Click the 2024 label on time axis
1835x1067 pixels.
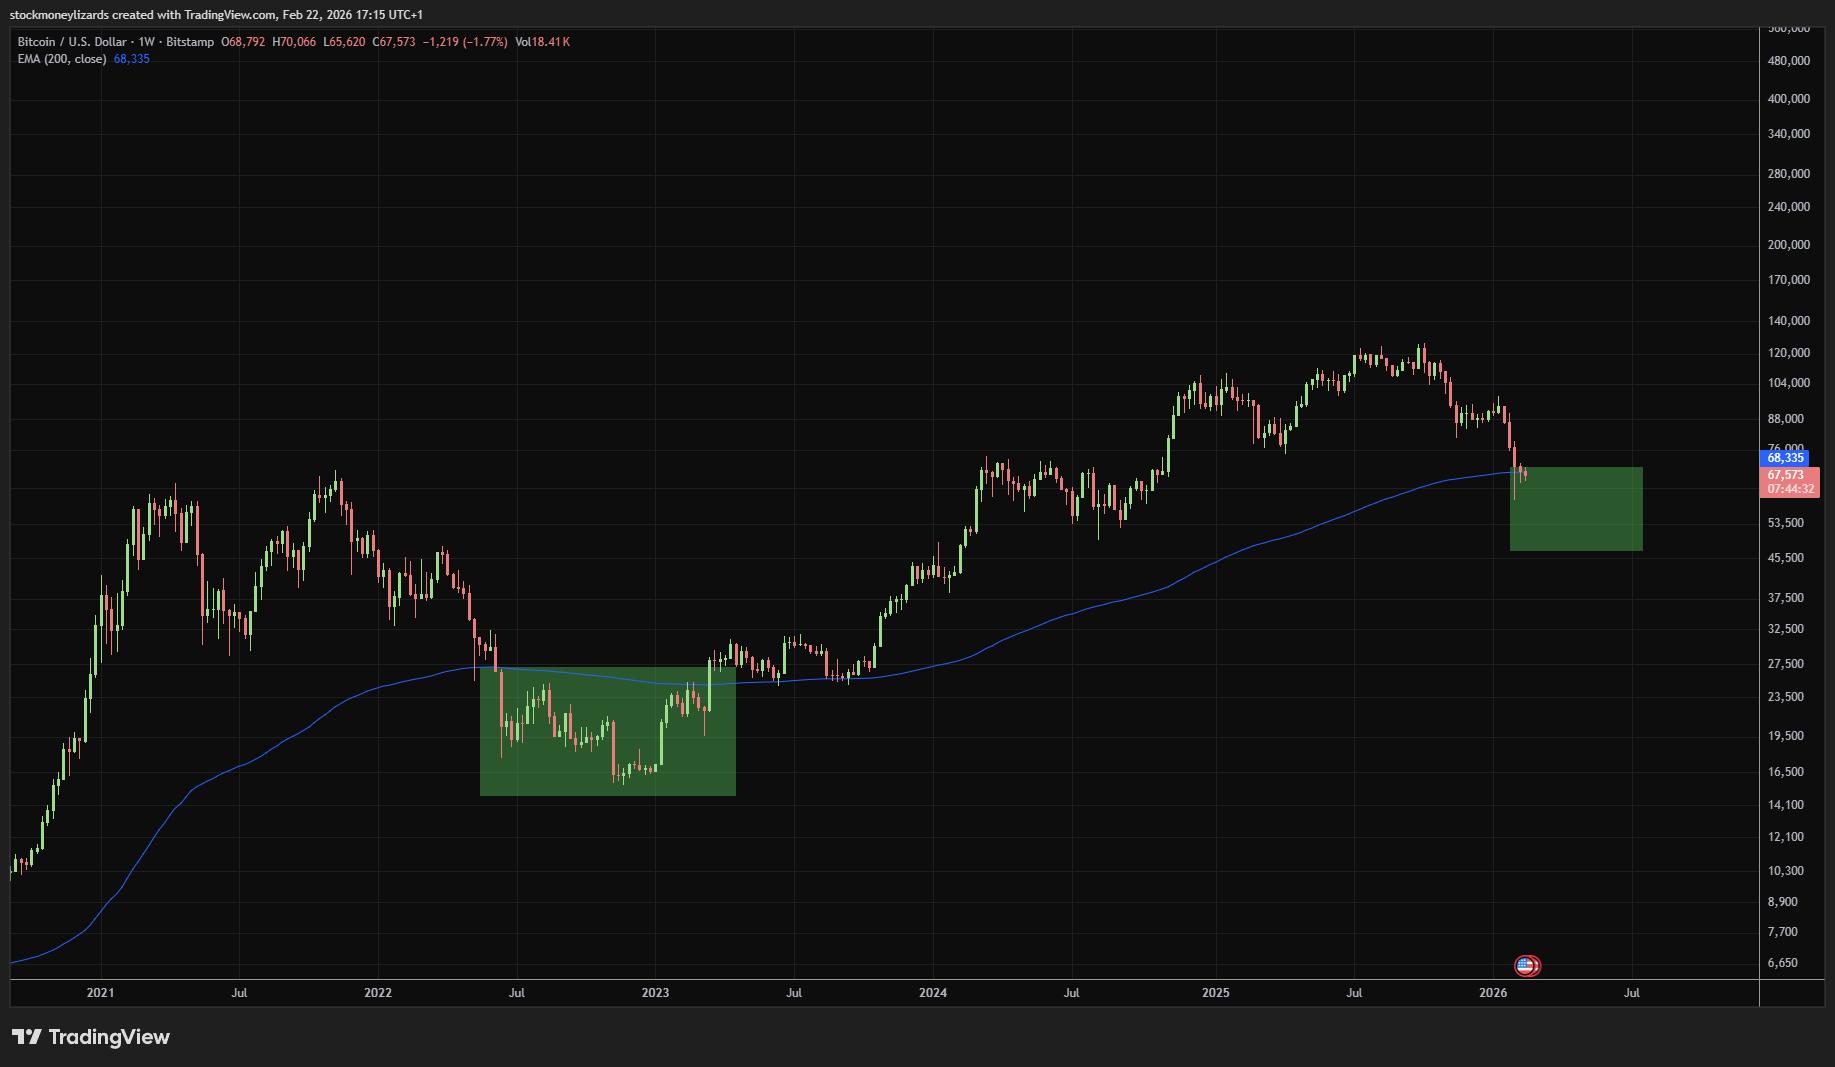point(933,993)
